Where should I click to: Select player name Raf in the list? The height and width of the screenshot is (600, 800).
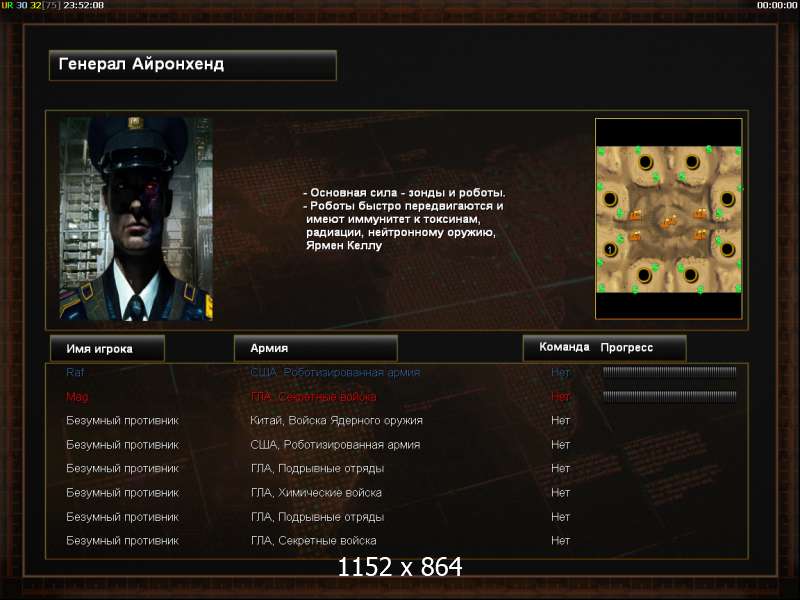[74, 372]
